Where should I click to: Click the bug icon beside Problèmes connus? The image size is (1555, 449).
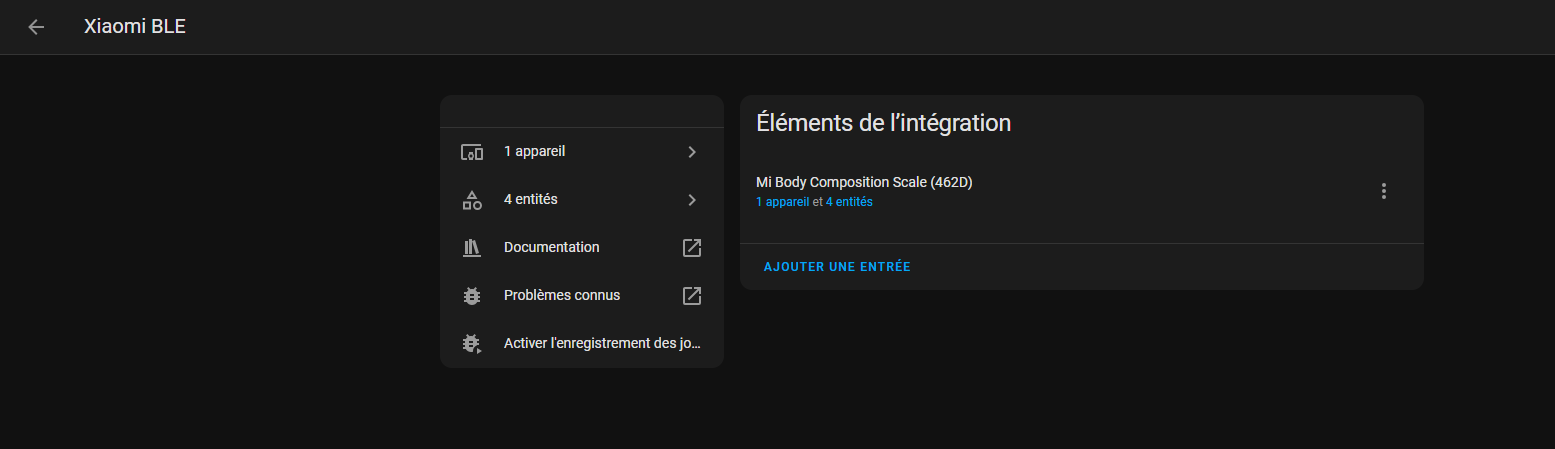(472, 296)
